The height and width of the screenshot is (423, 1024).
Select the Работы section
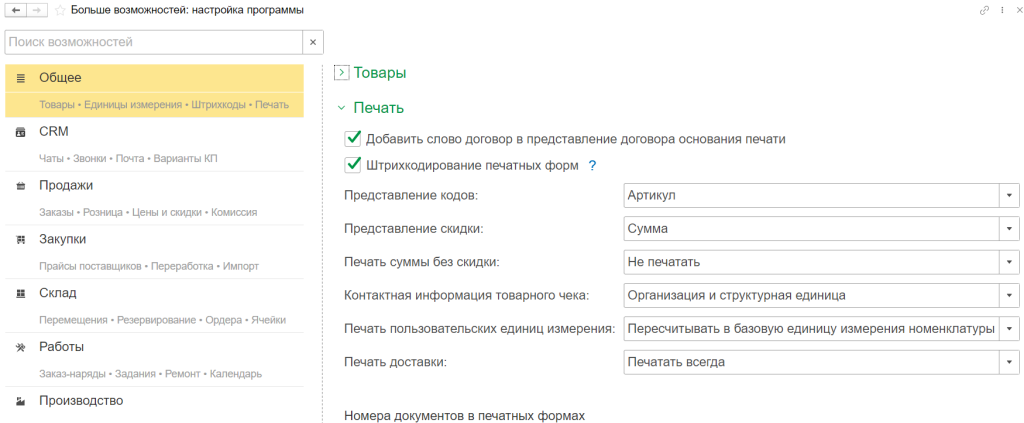coord(61,347)
